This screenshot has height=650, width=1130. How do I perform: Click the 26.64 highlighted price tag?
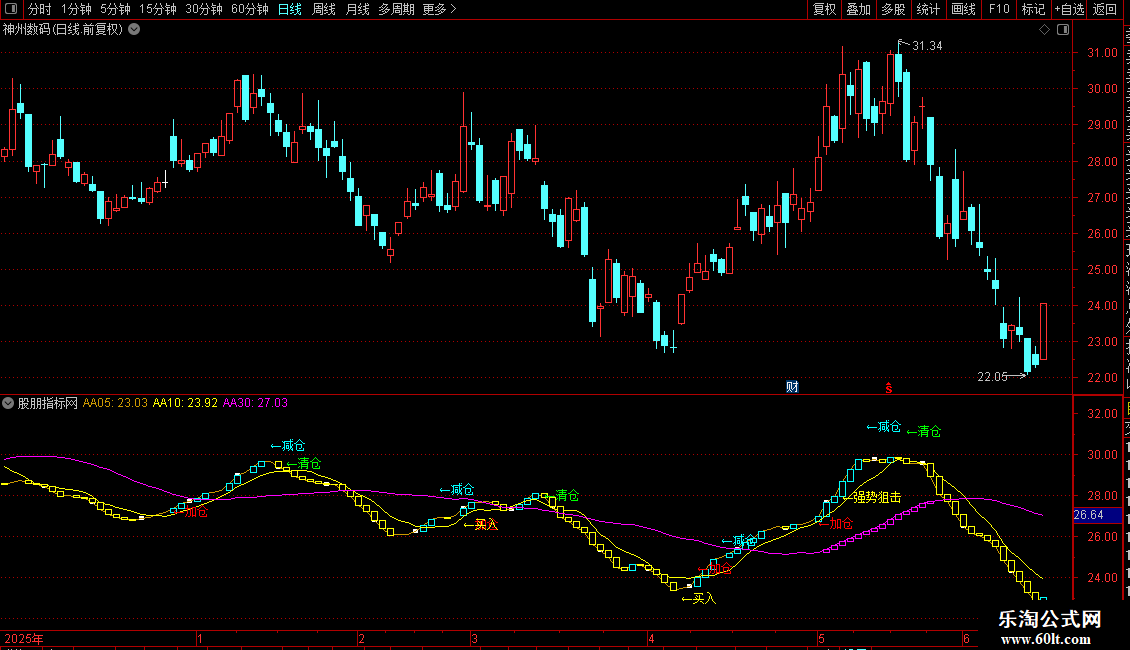point(1097,515)
